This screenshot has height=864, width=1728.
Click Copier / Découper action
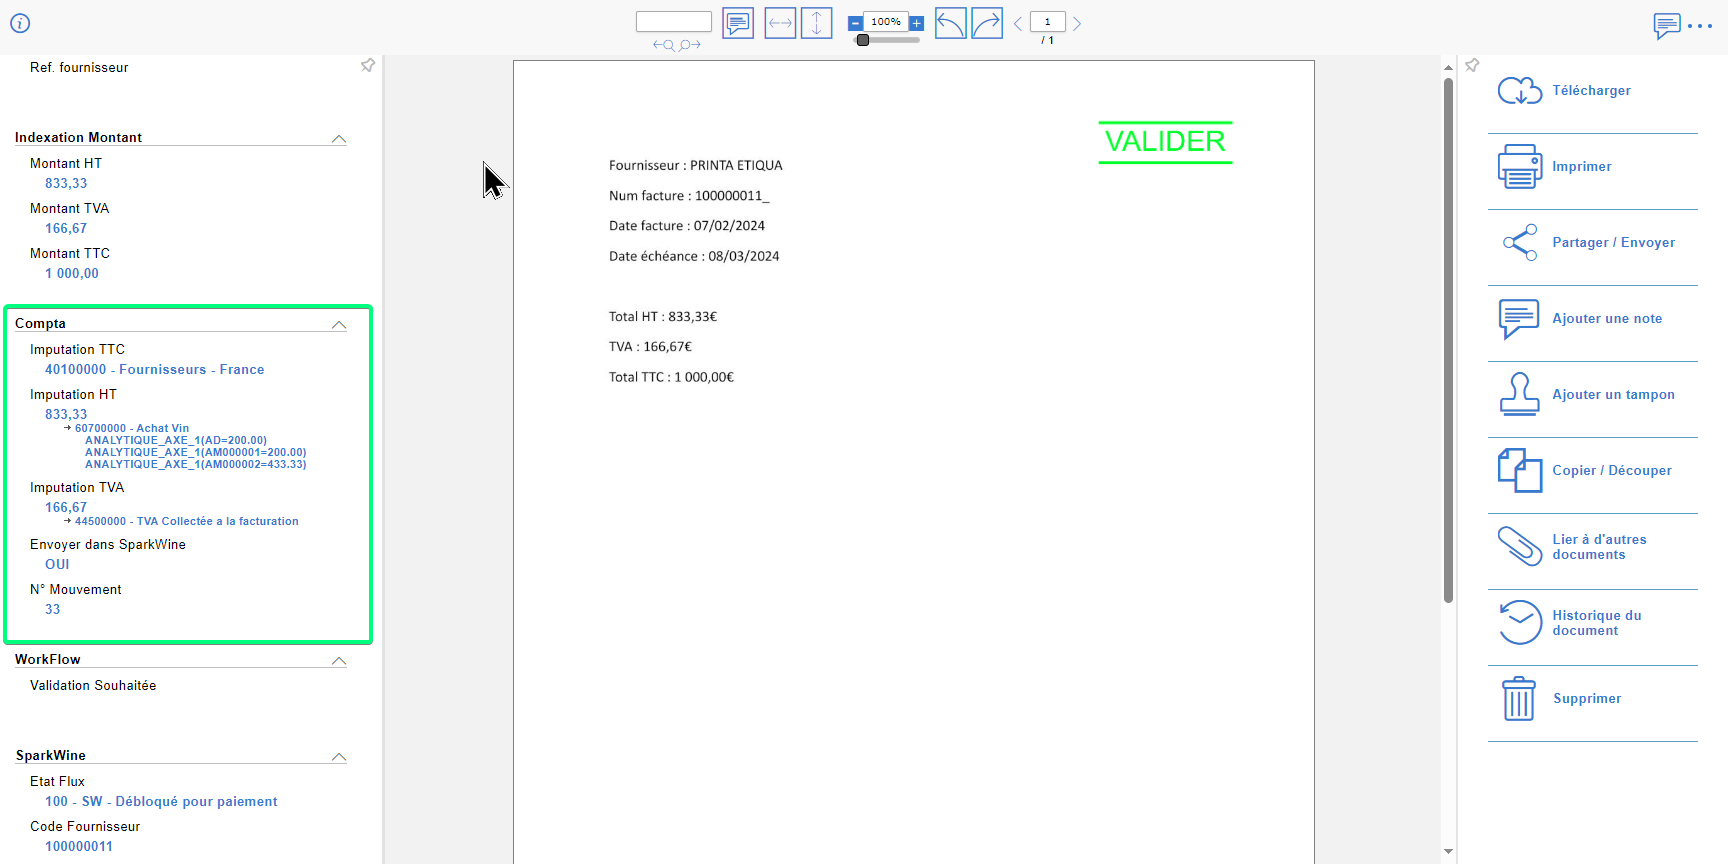pos(1611,471)
